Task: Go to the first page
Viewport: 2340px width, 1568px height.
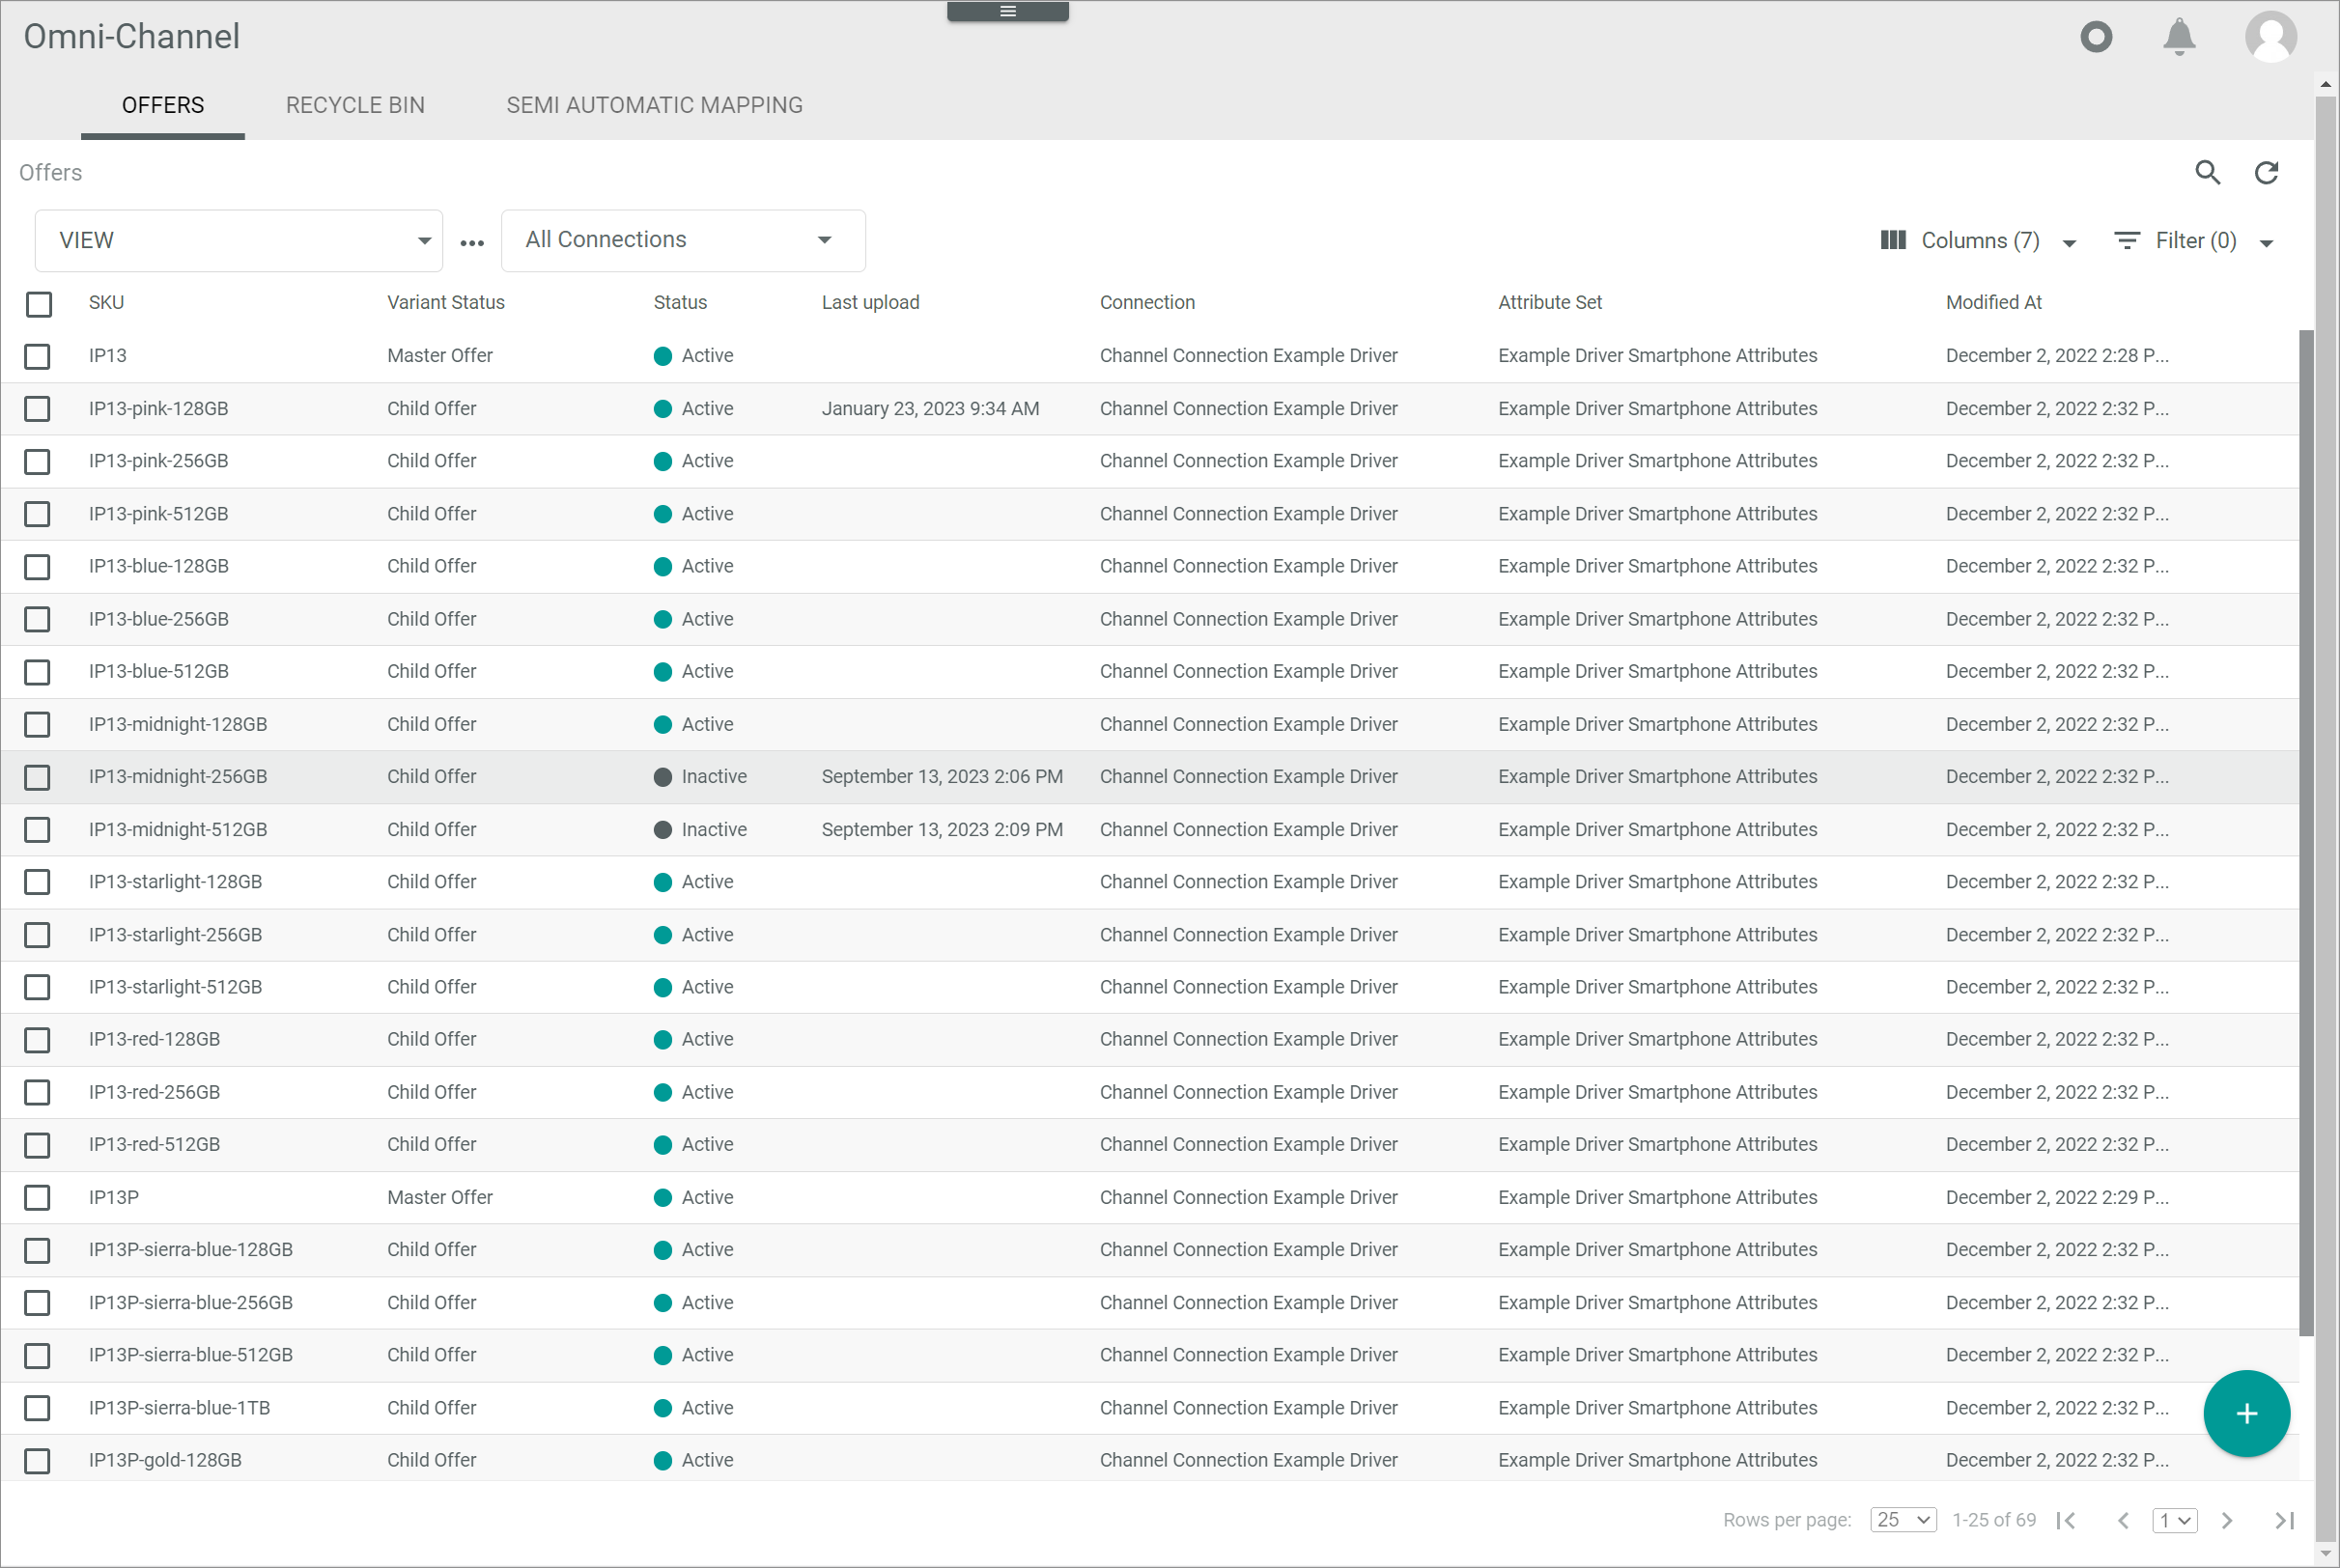Action: (x=2065, y=1520)
